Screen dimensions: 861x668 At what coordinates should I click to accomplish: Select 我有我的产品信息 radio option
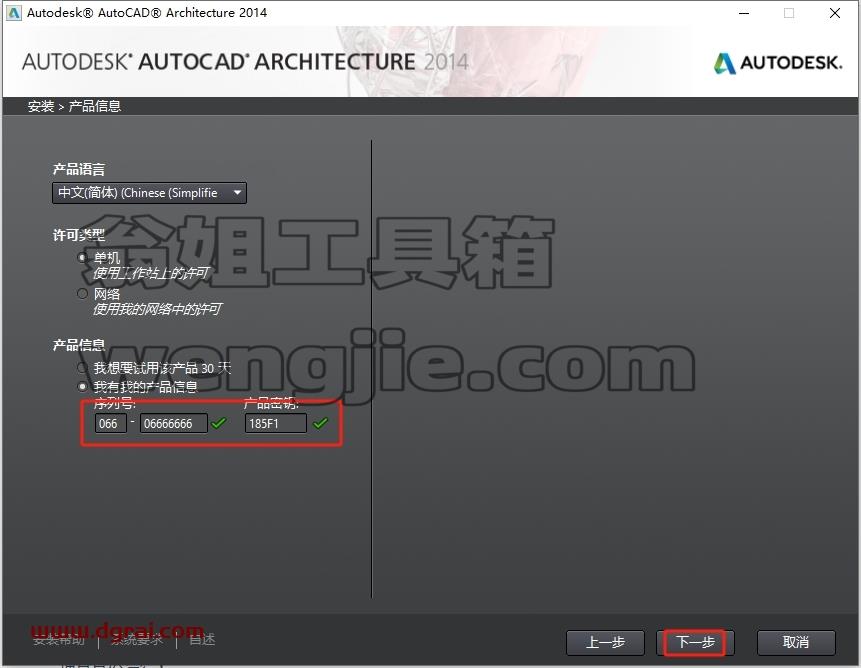[x=82, y=387]
